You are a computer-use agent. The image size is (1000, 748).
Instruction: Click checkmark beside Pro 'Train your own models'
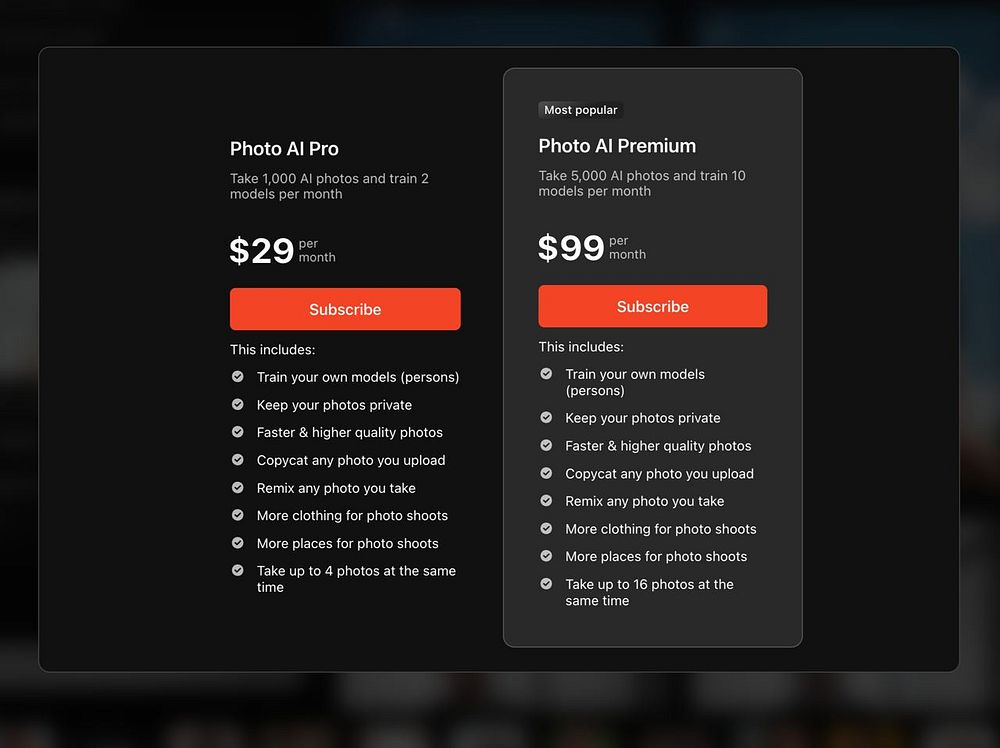pos(238,377)
